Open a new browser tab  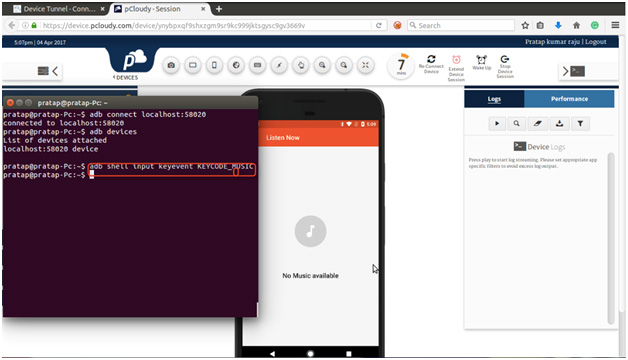click(219, 9)
